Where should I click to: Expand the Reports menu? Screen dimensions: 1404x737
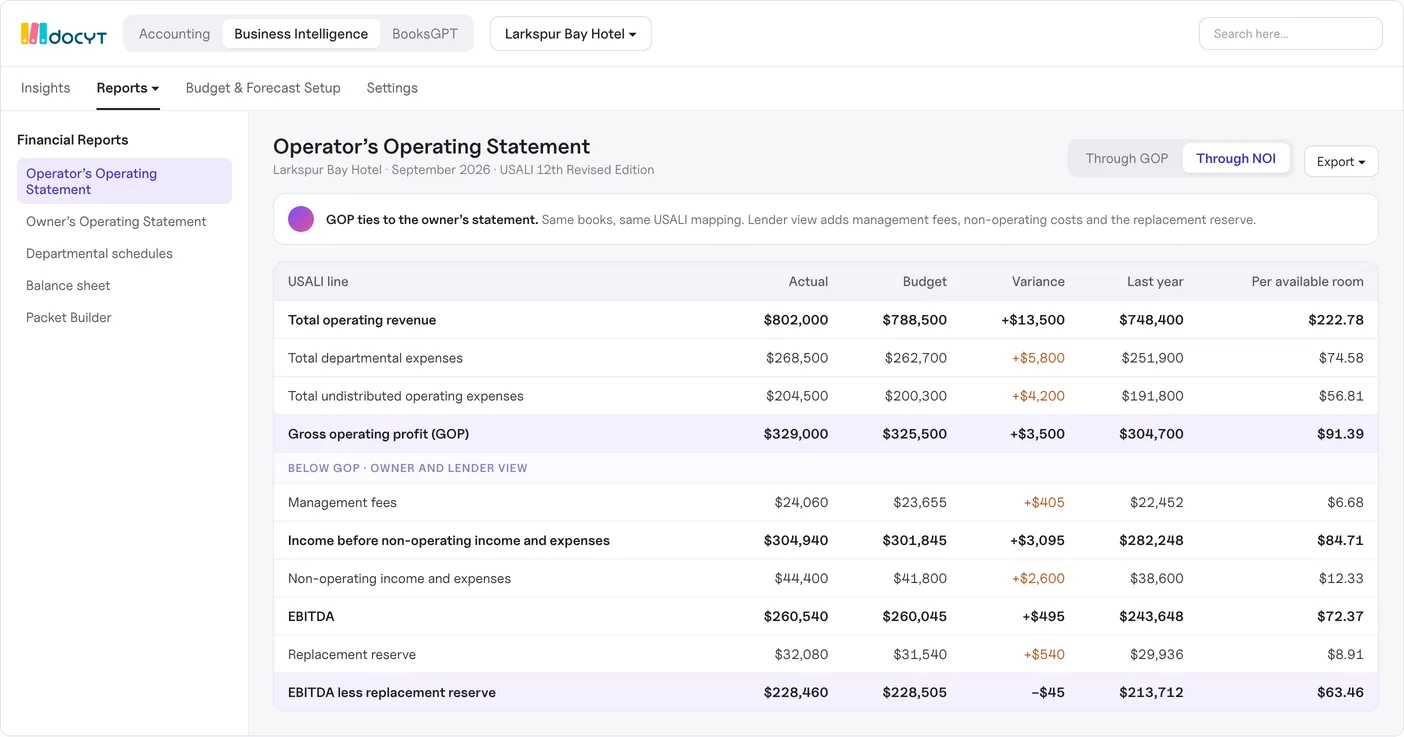[128, 88]
